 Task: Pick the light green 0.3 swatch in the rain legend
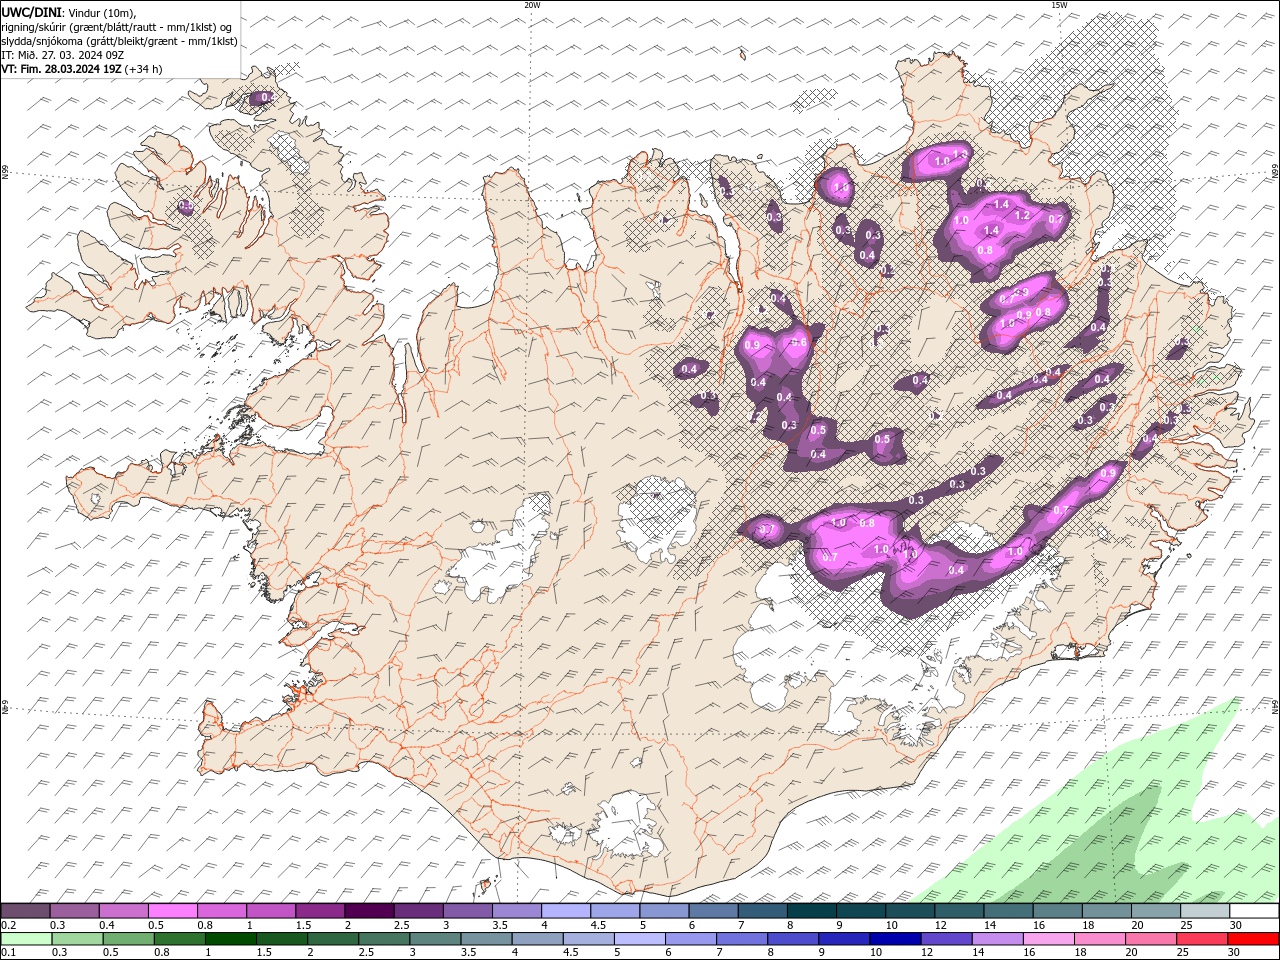[x=77, y=939]
